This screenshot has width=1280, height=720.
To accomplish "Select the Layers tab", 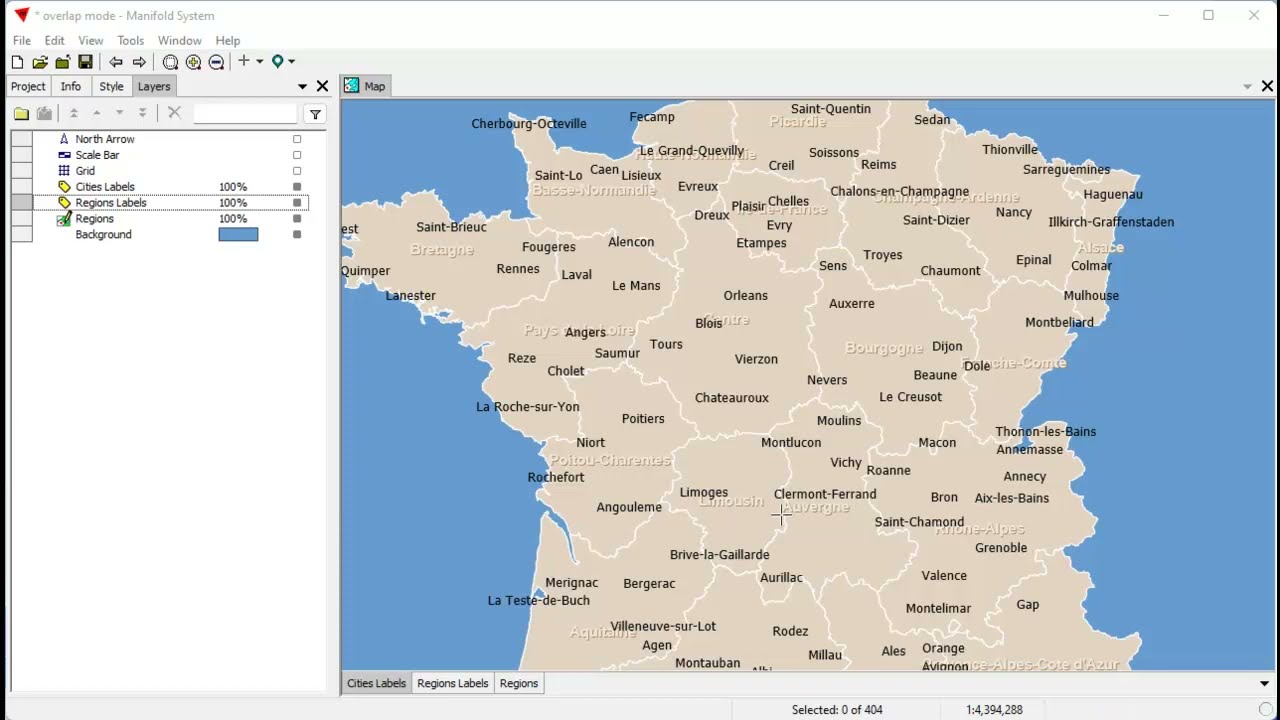I will click(x=154, y=87).
